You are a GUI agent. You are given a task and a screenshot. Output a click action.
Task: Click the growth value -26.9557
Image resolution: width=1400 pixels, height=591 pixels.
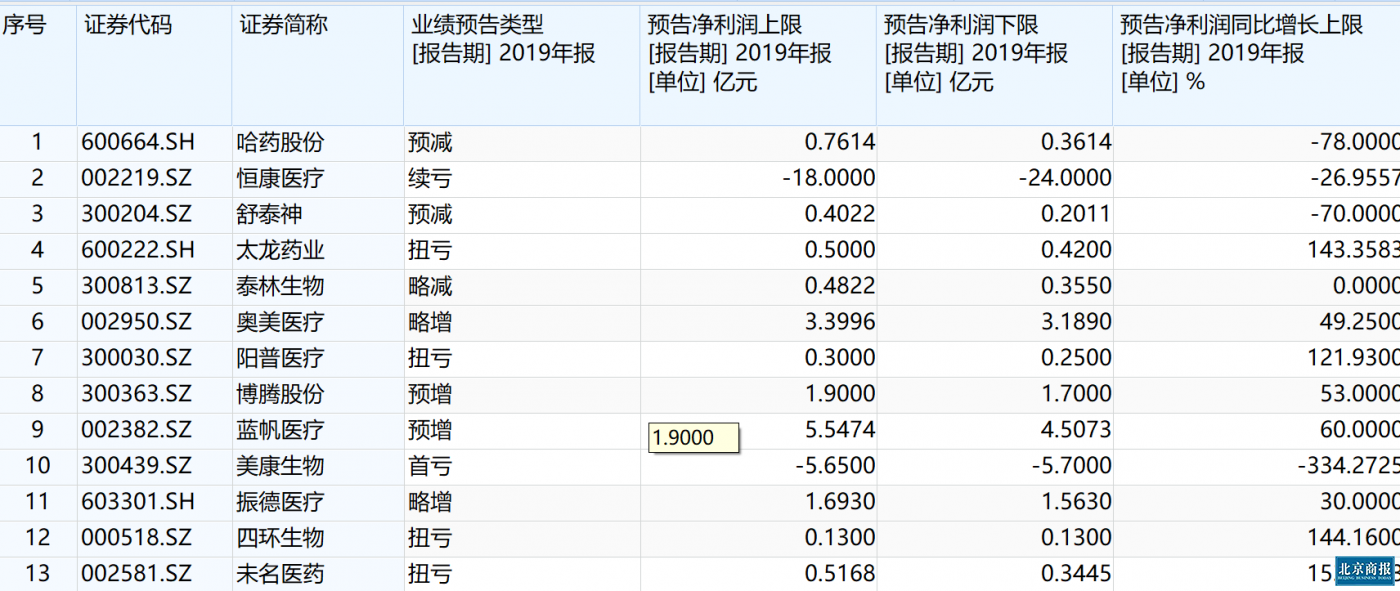(x=1355, y=179)
